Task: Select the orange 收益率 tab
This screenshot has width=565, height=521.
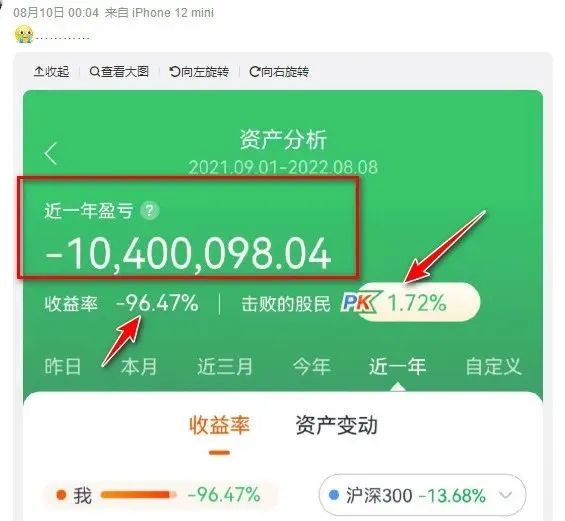Action: (219, 425)
